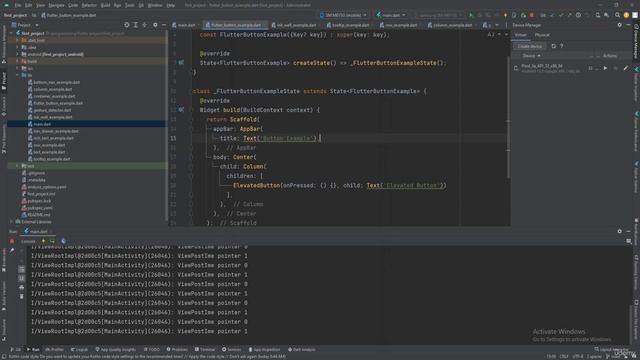Expand External Libraries node
640x360 pixels.
click(11, 222)
